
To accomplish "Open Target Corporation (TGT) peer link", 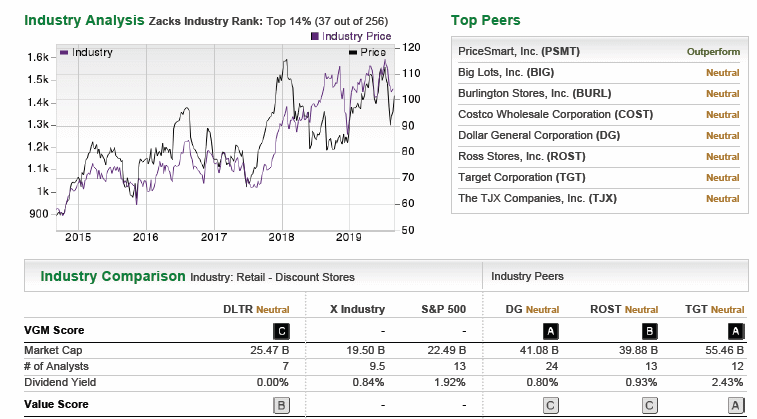I will [521, 177].
